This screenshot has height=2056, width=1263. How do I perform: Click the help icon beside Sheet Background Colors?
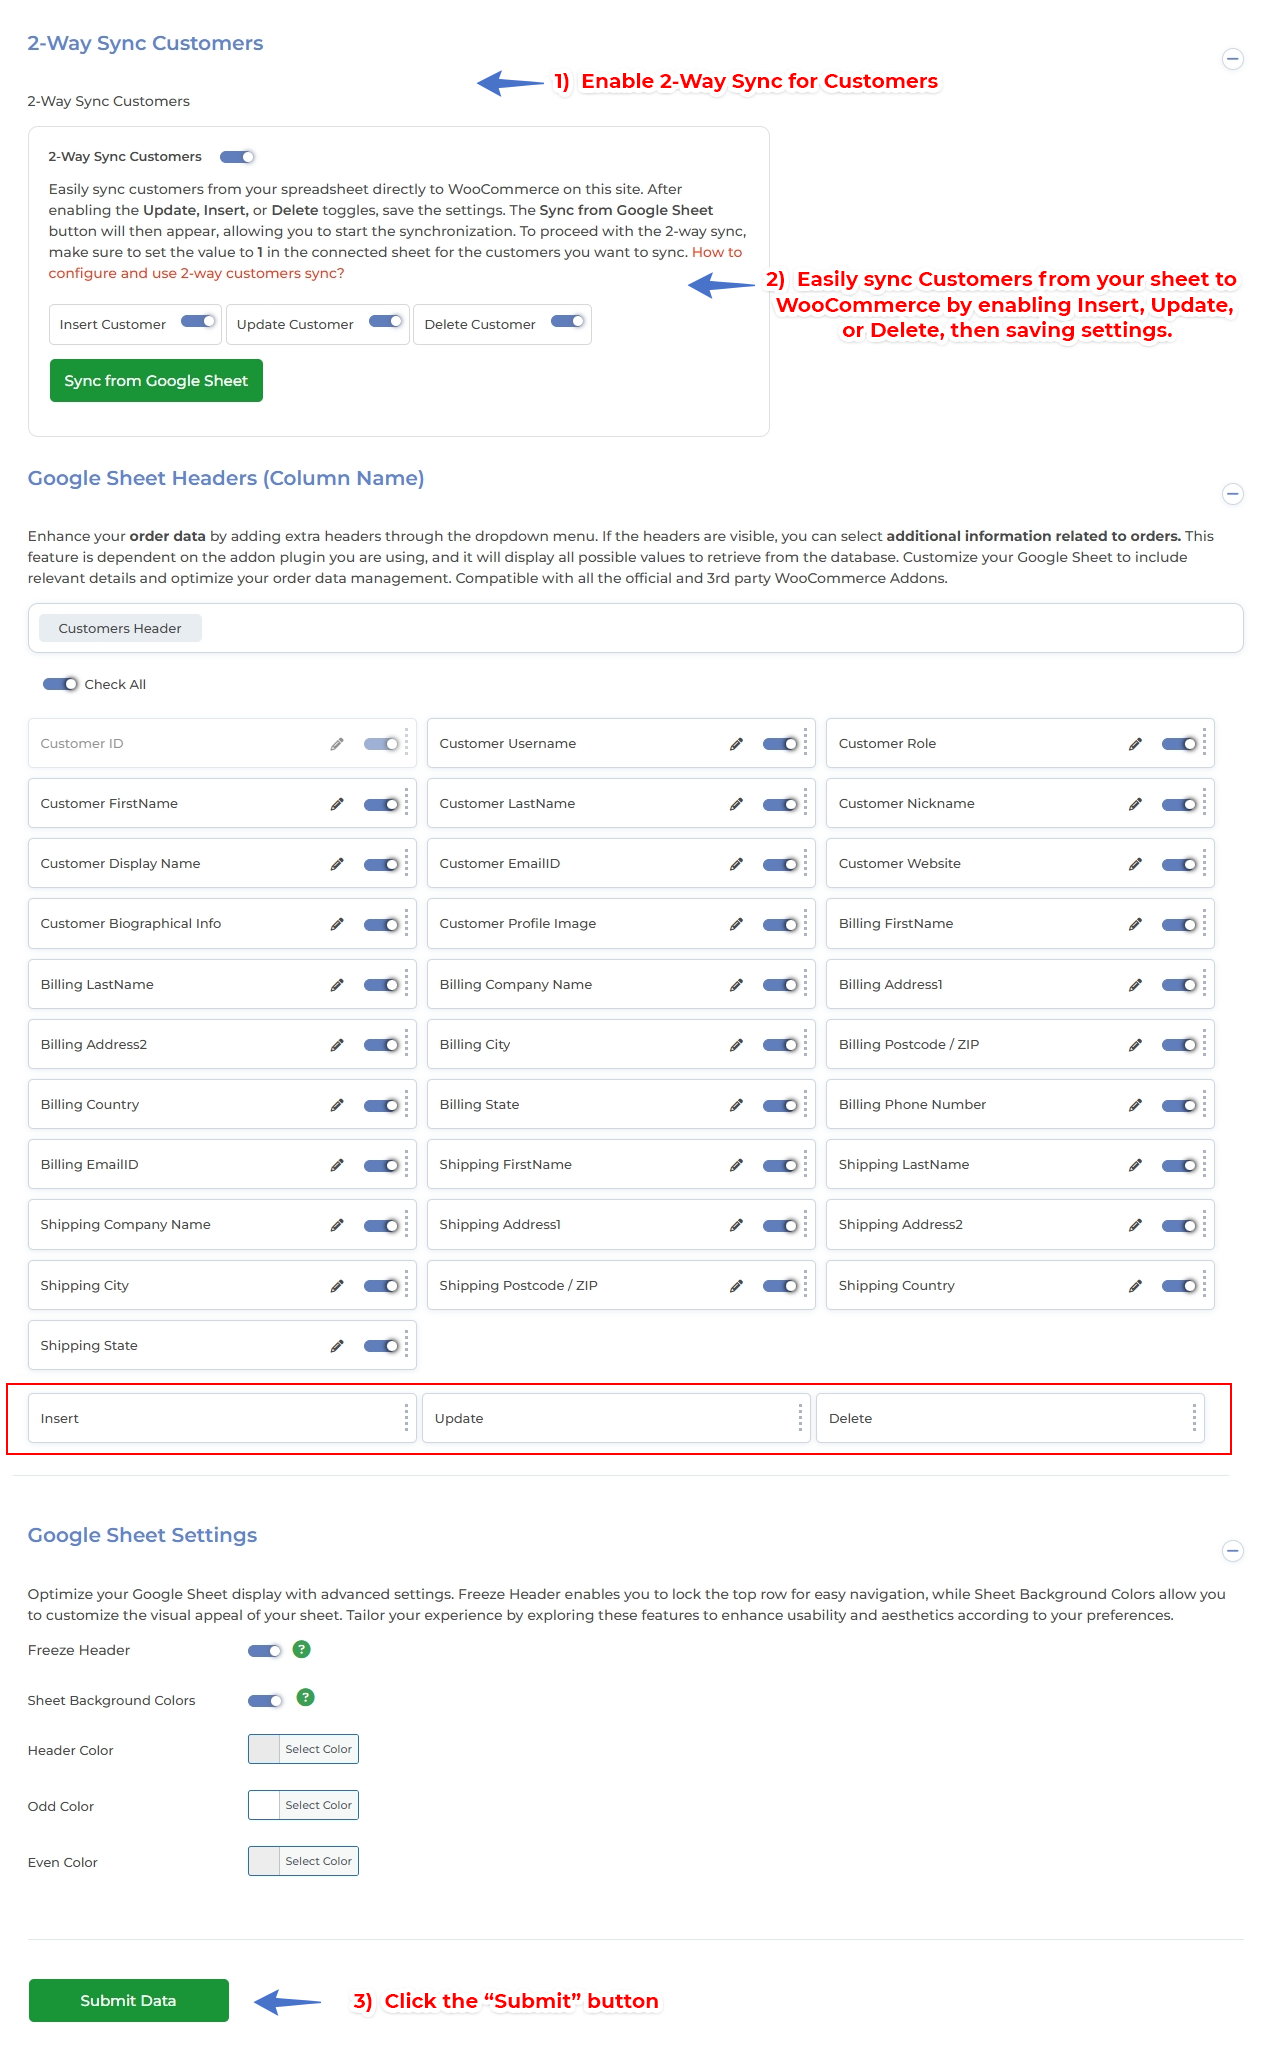tap(306, 1698)
